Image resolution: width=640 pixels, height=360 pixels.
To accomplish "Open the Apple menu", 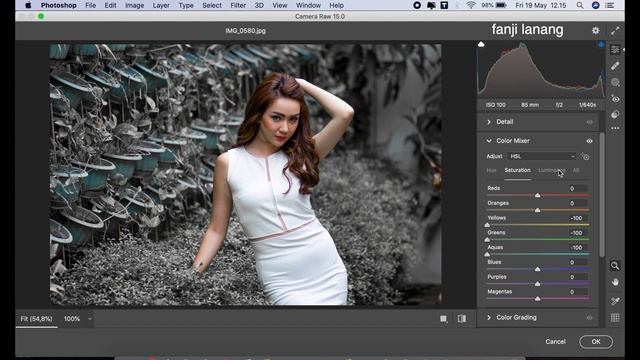I will [28, 5].
